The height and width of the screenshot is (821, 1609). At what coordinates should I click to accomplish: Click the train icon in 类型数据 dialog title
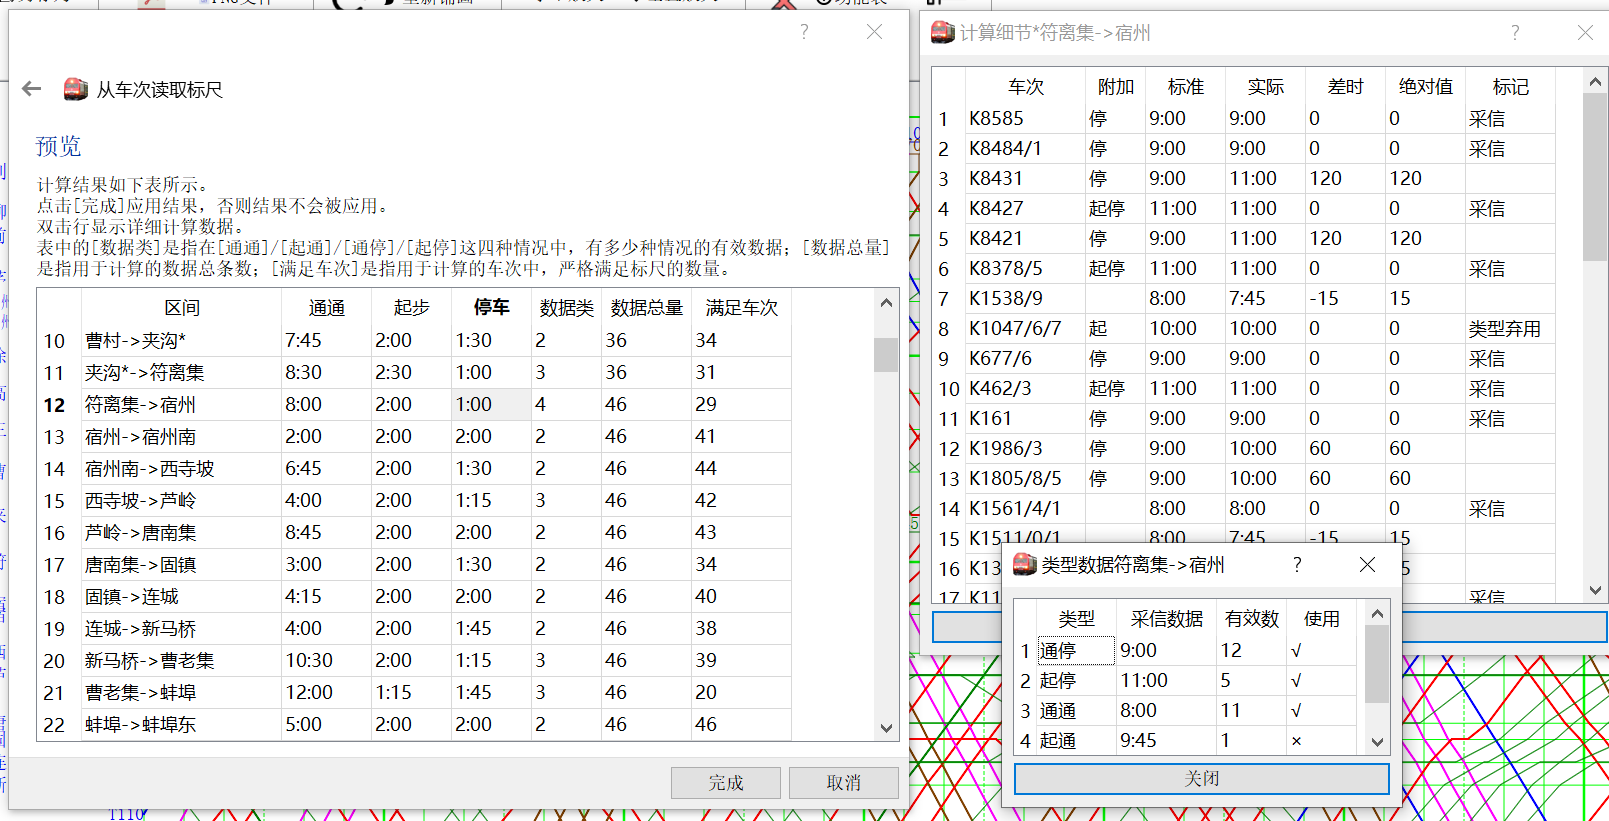[1024, 565]
